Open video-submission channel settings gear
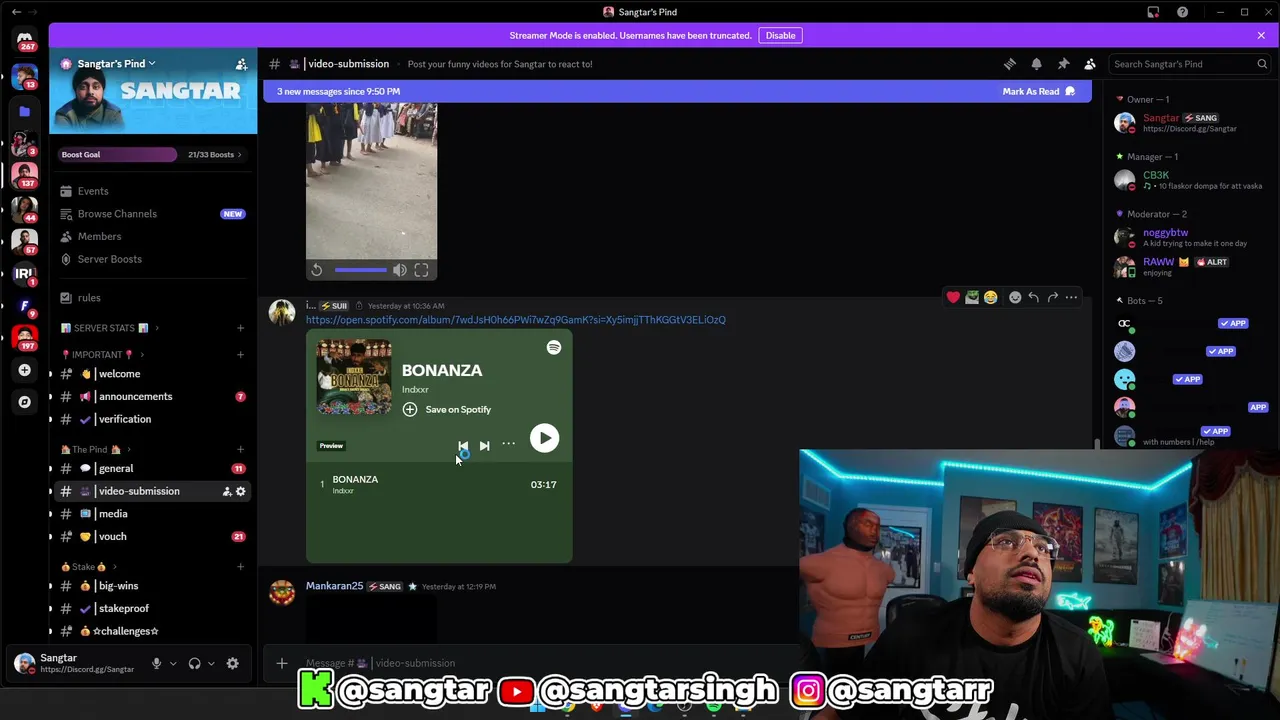This screenshot has height=720, width=1280. point(240,491)
